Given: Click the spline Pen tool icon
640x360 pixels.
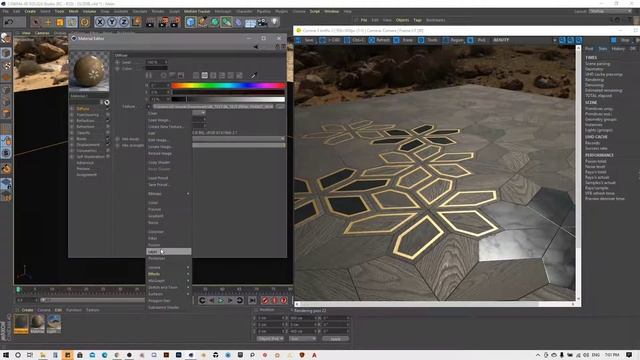Looking at the screenshot, I should click(202, 22).
